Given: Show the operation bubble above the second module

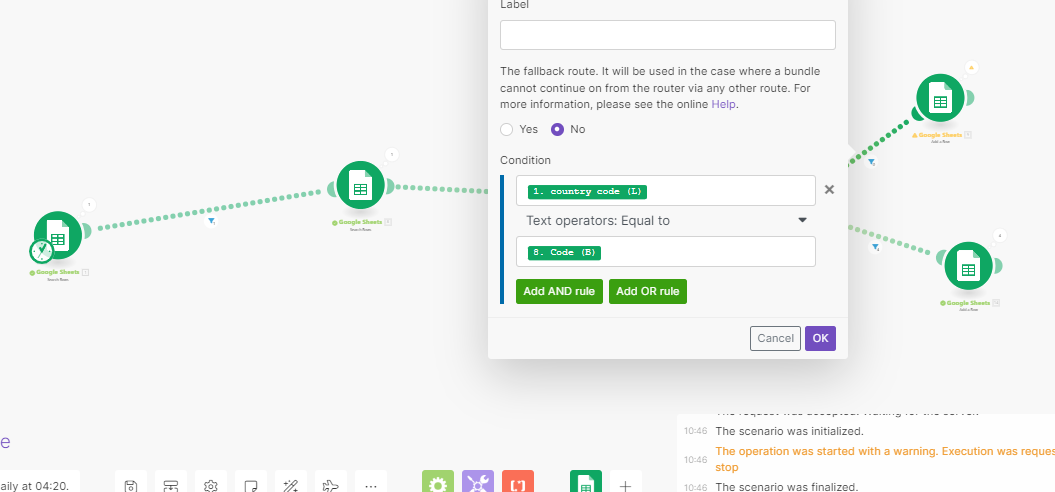Looking at the screenshot, I should click(392, 155).
